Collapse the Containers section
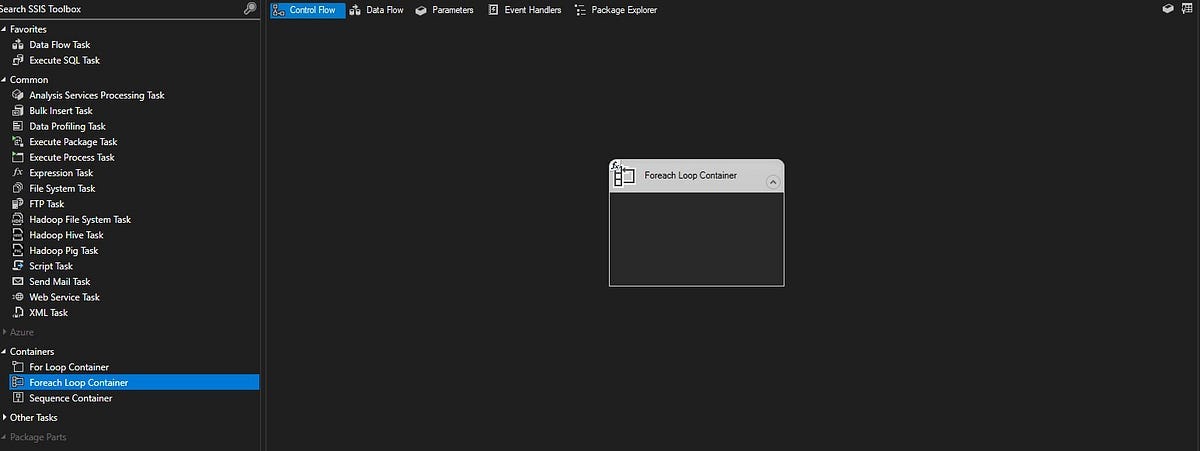Viewport: 1200px width, 451px height. [4, 352]
